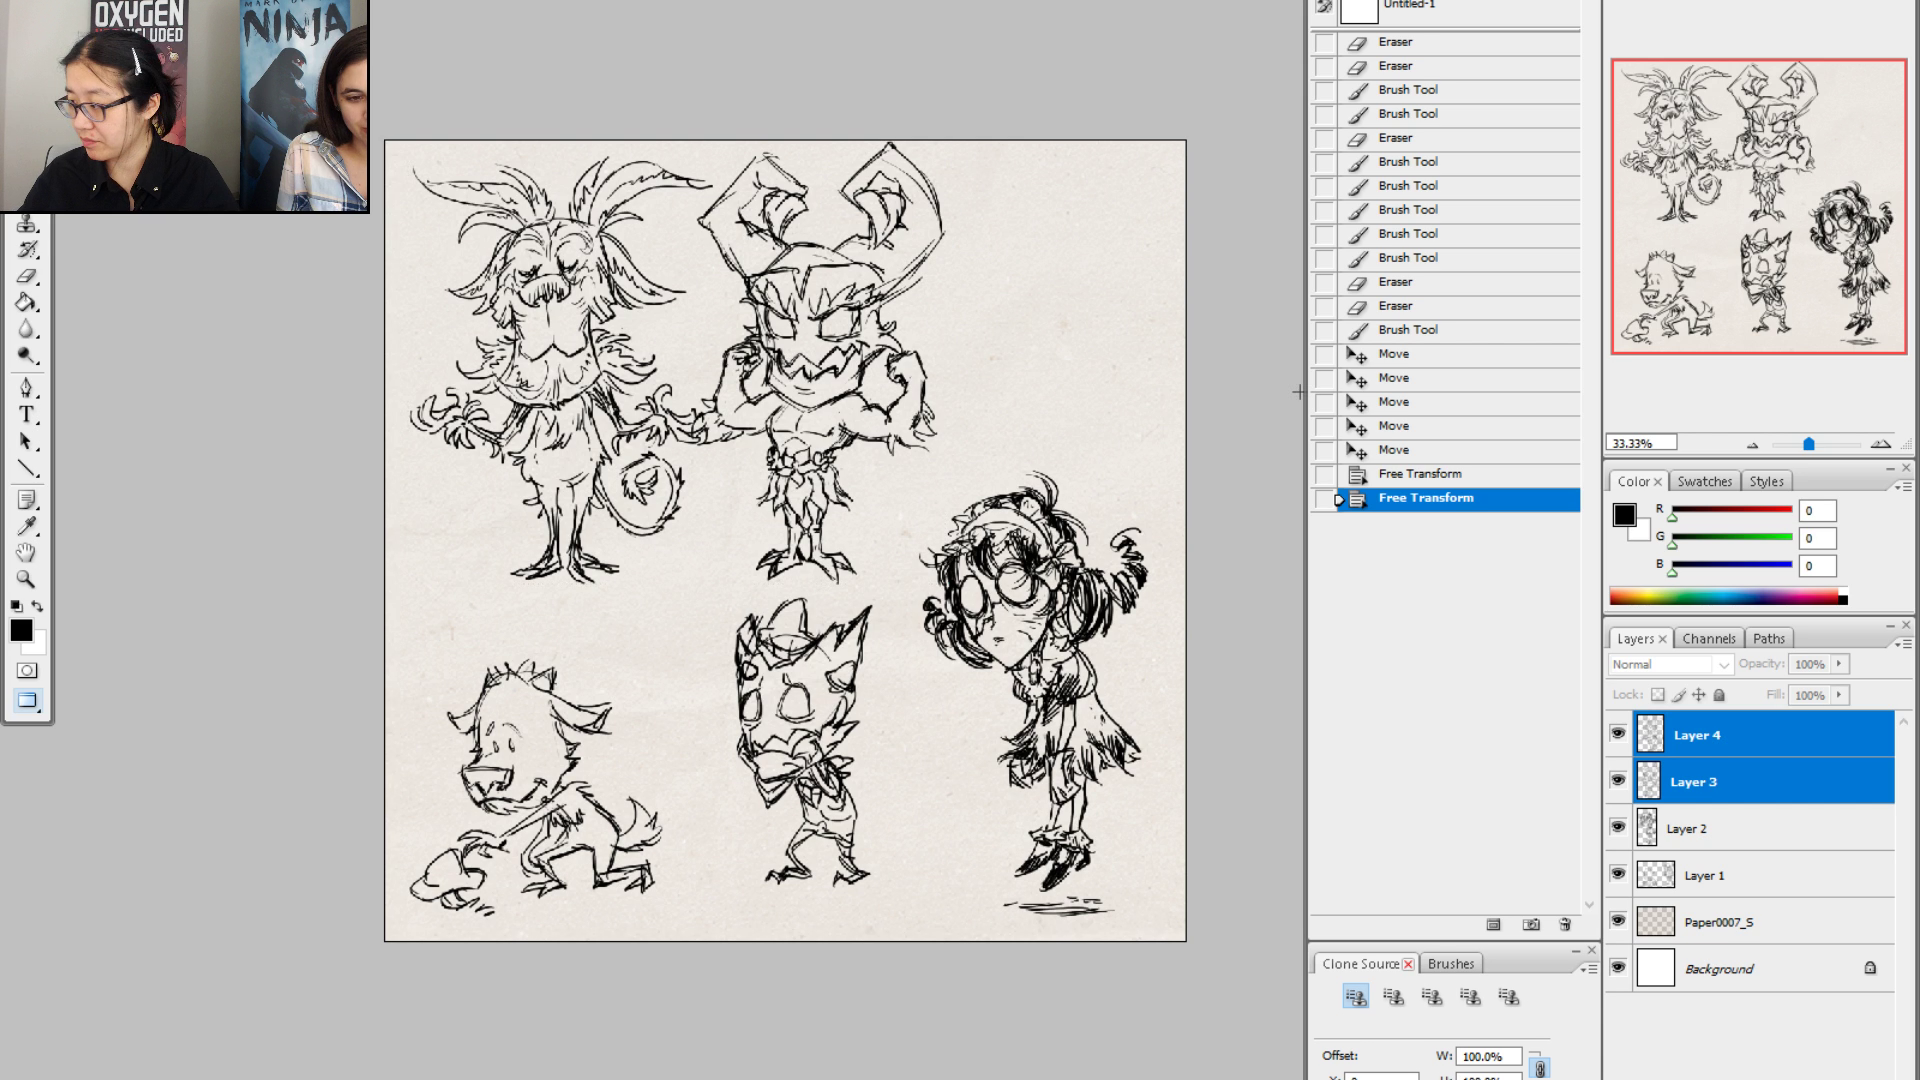The height and width of the screenshot is (1080, 1920).
Task: Open the Swatches tab
Action: click(1704, 481)
